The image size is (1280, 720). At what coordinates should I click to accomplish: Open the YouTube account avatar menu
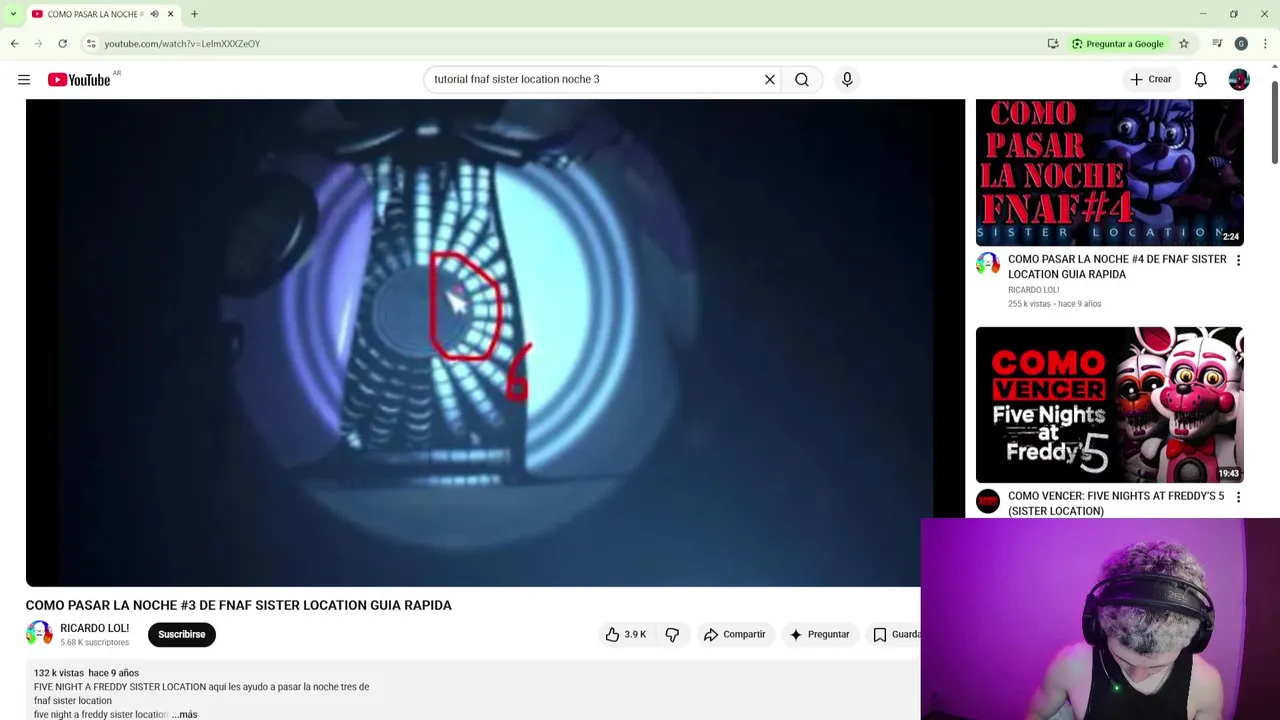pos(1239,79)
